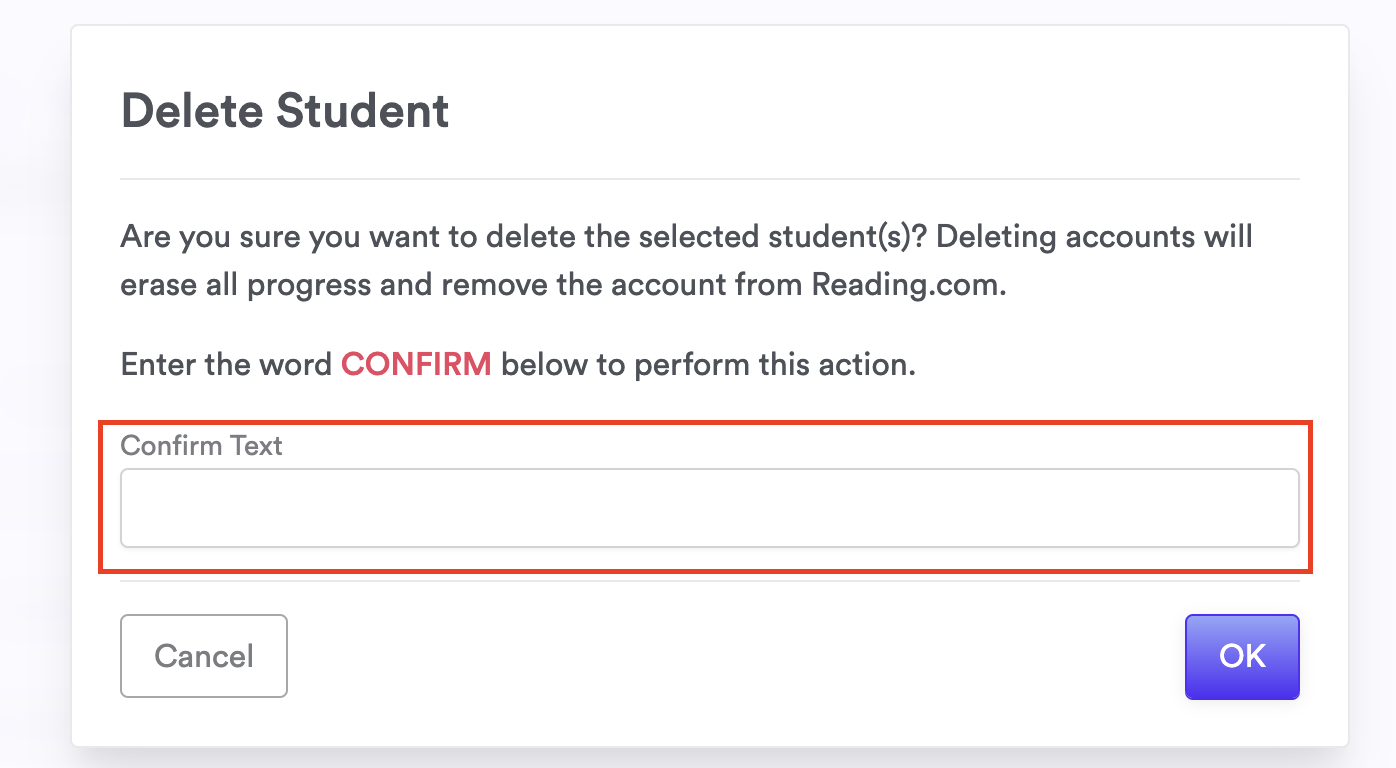Click the Reading.com text in warning
Viewport: 1396px width, 768px height.
click(907, 284)
